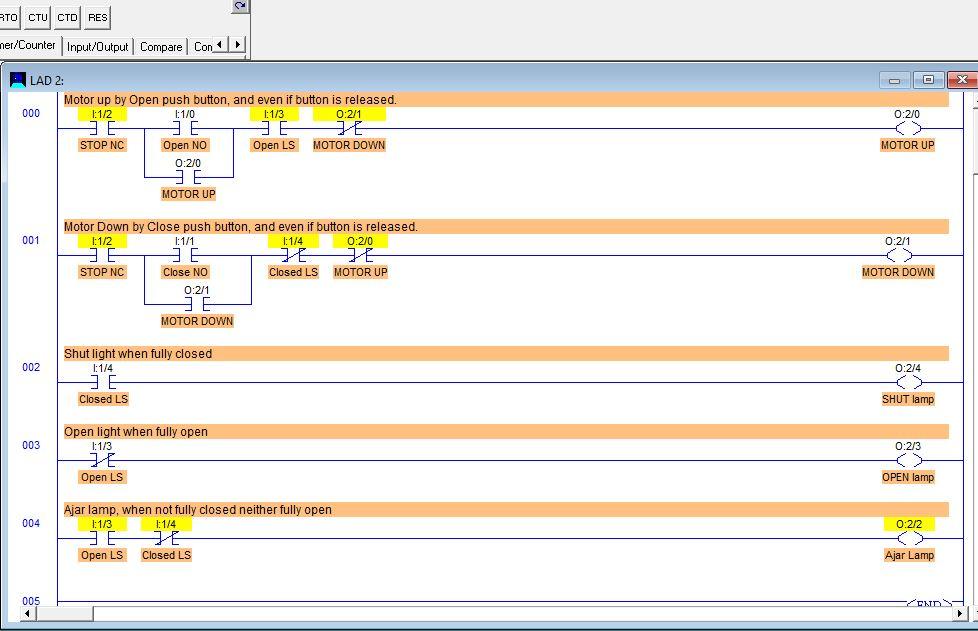
Task: Insert an RTO retentive timer instruction
Action: pyautogui.click(x=7, y=17)
